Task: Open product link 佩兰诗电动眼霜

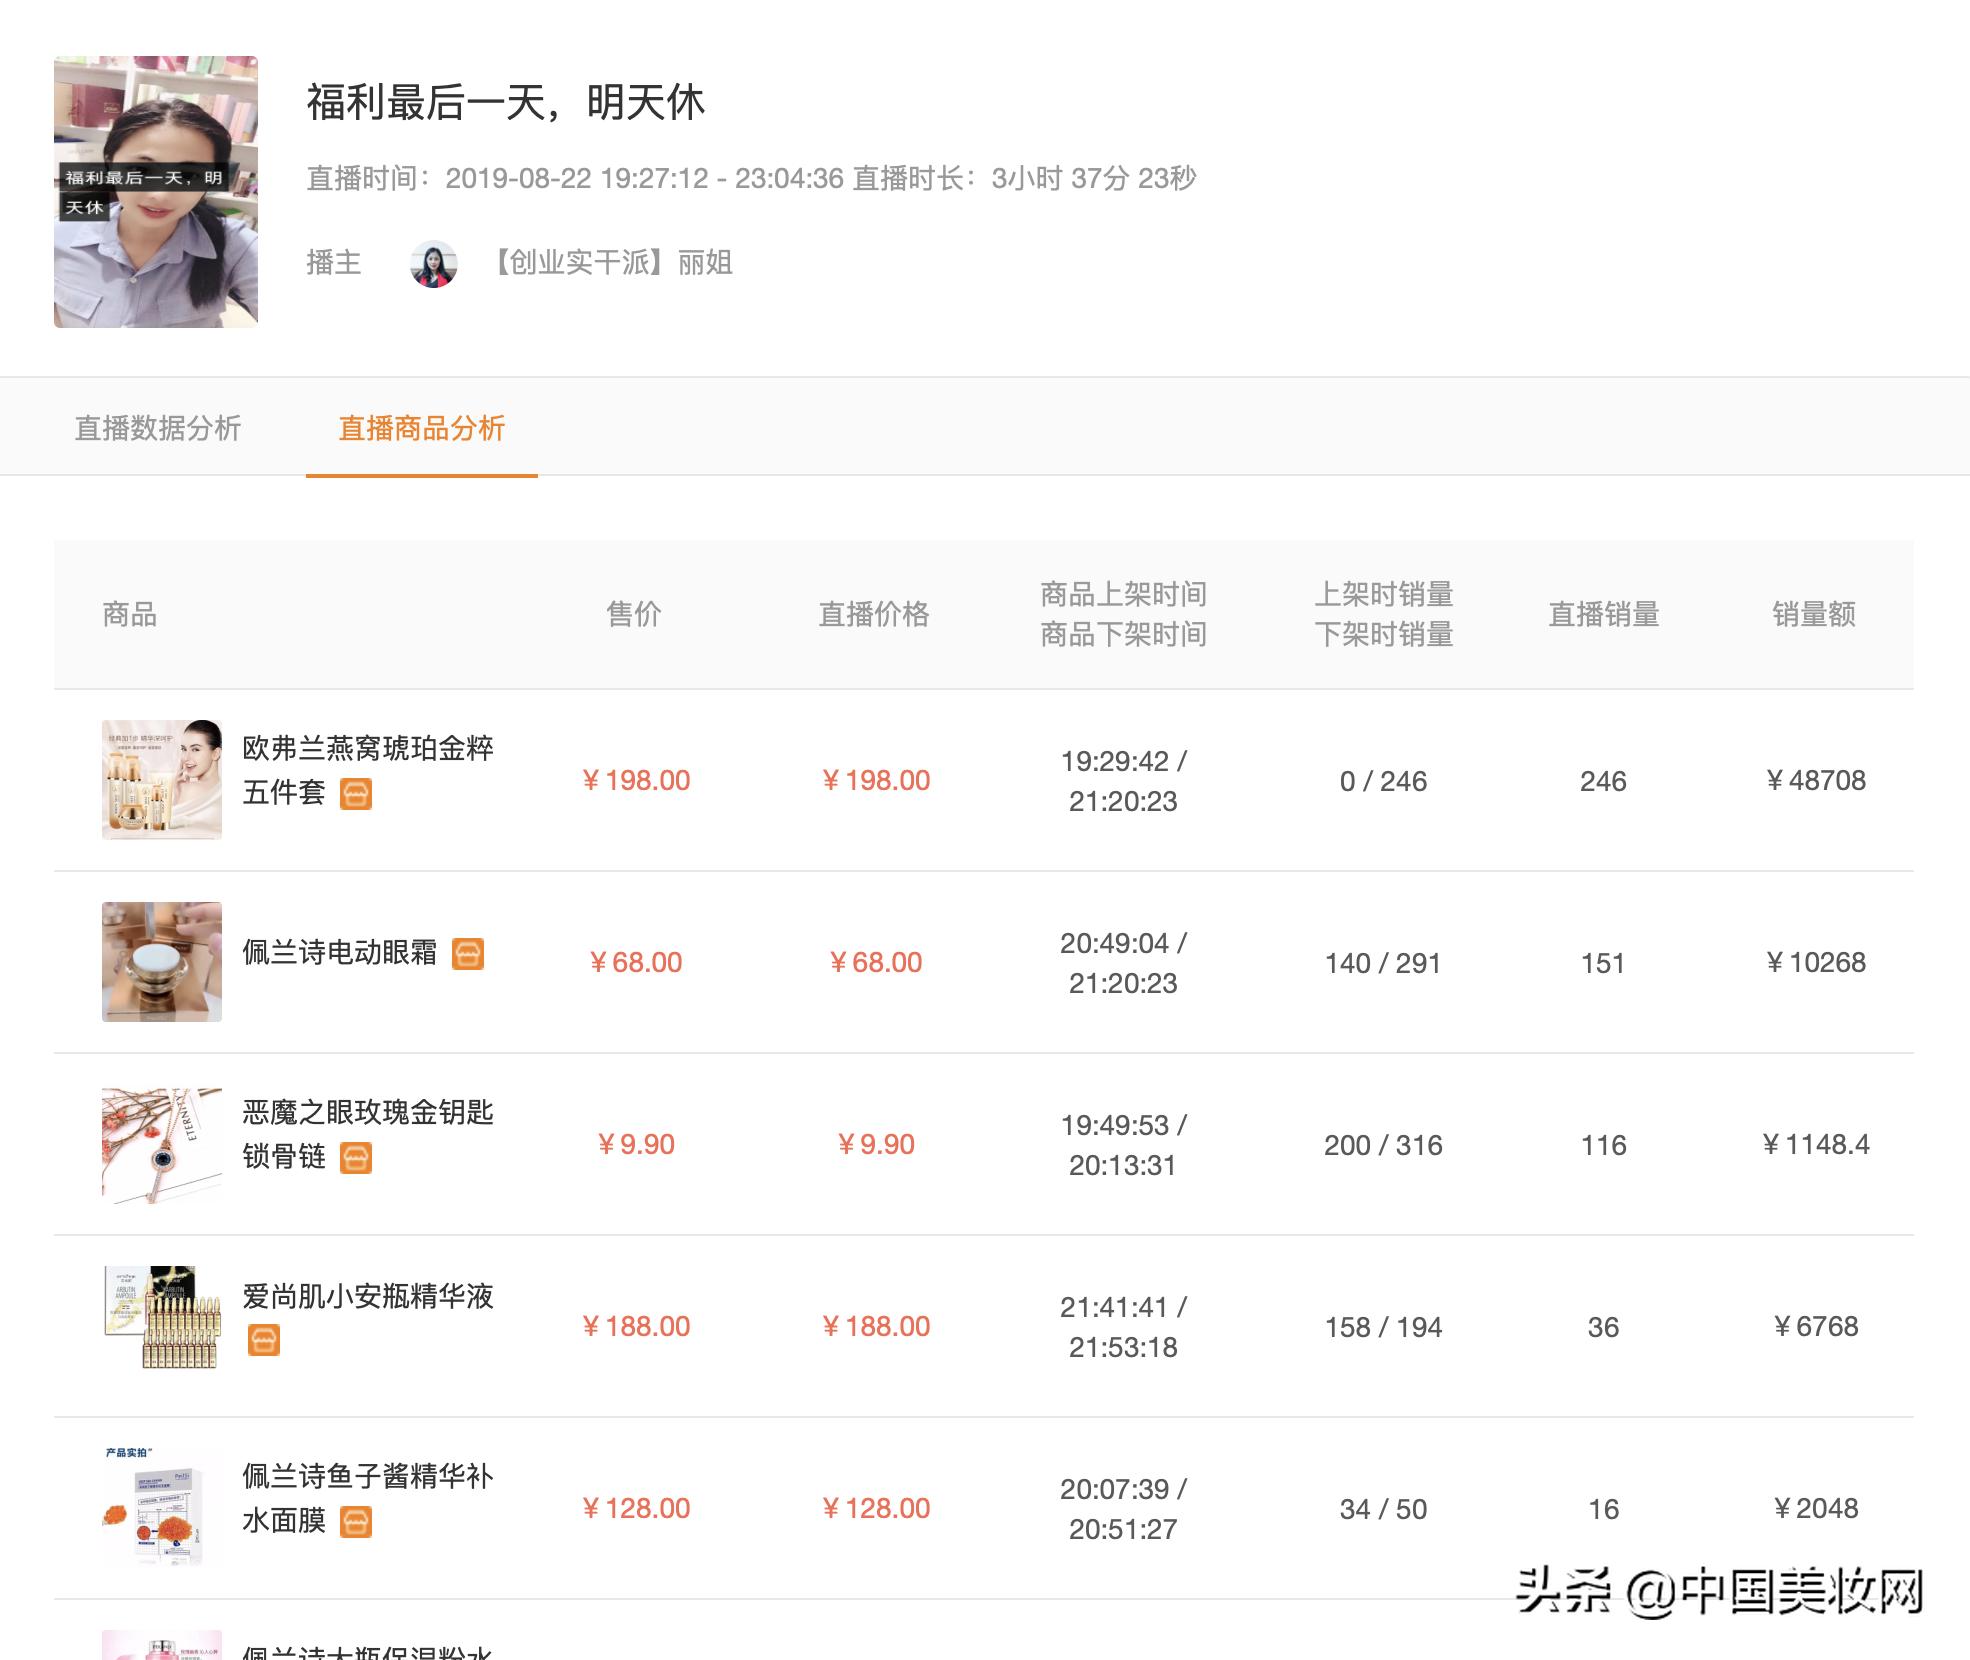Action: (x=340, y=952)
